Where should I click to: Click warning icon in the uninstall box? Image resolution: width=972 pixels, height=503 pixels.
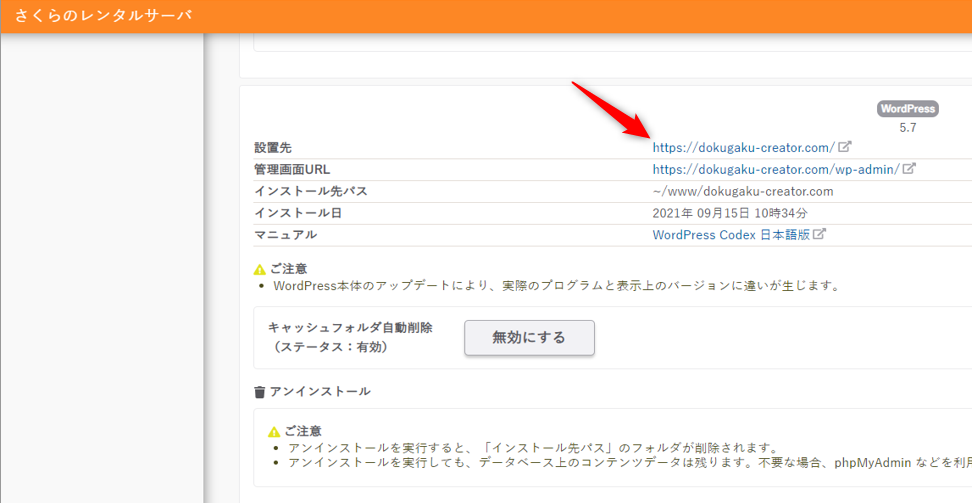tap(274, 432)
